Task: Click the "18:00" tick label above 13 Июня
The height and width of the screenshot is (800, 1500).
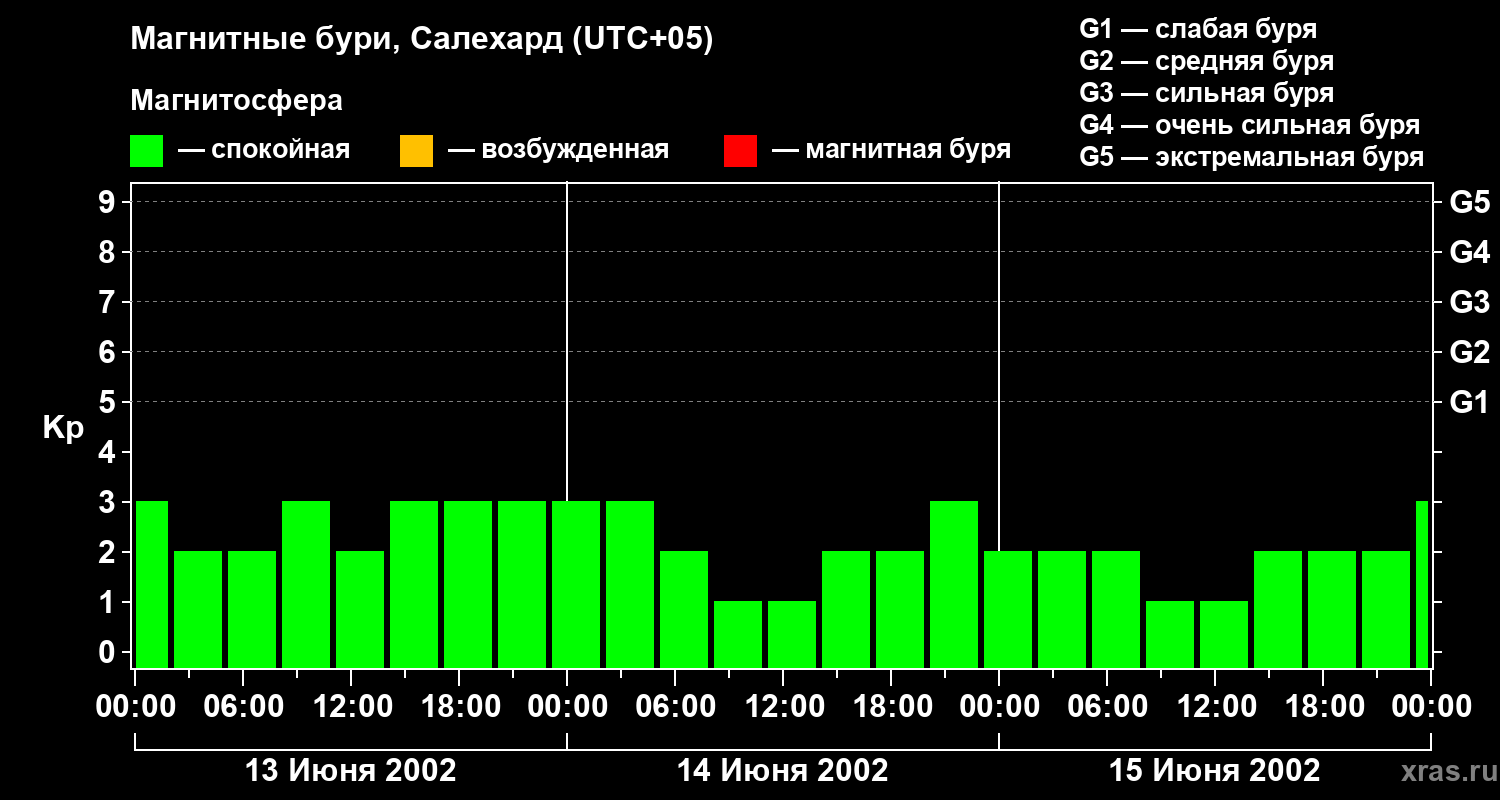Action: [459, 707]
